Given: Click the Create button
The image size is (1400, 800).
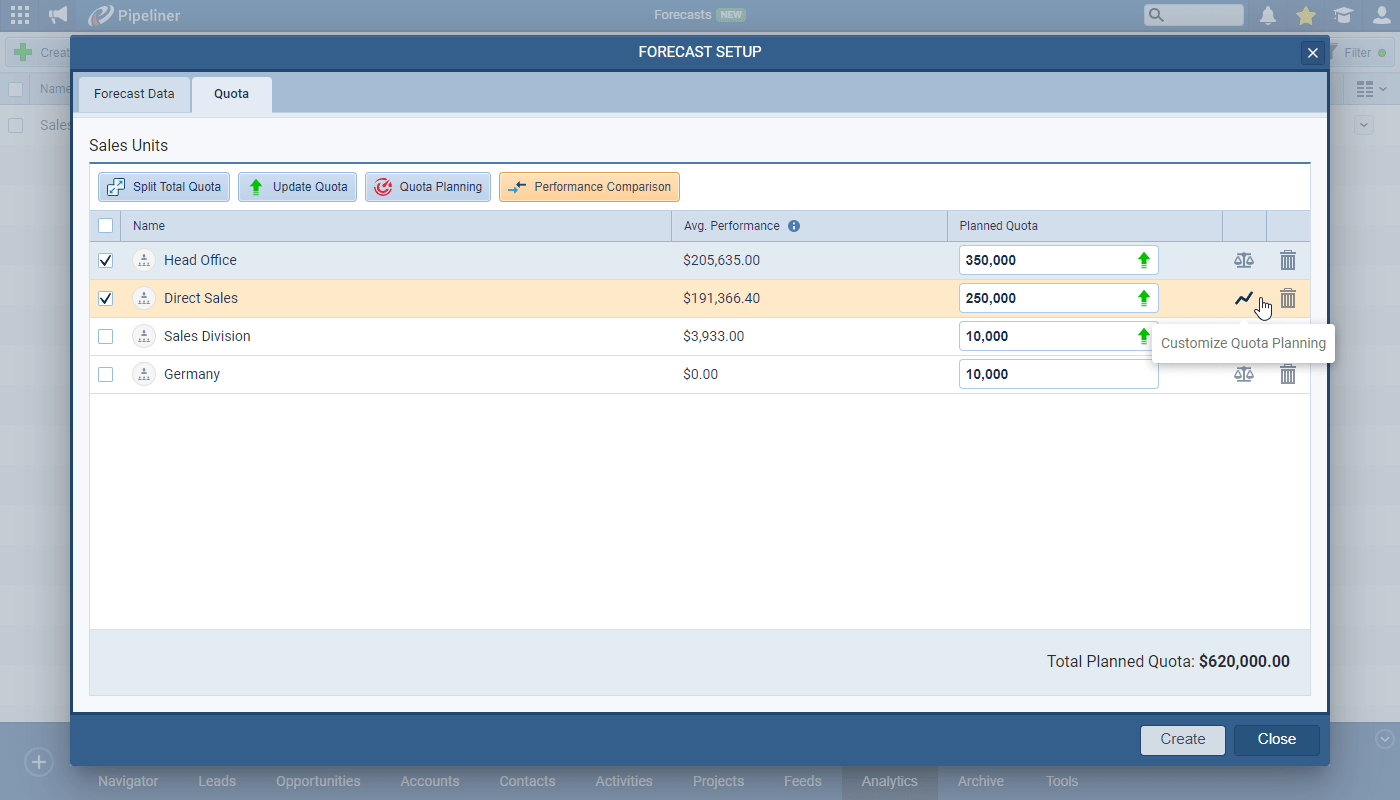Looking at the screenshot, I should coord(1183,739).
